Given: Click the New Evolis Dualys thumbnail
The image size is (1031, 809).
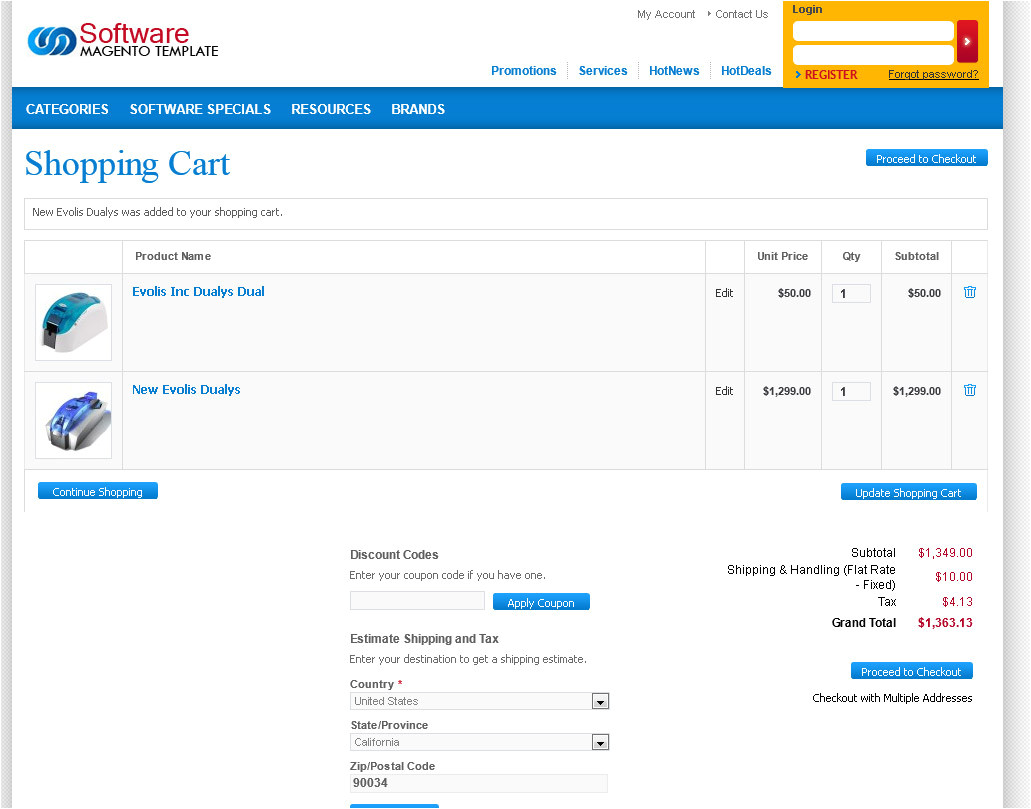Looking at the screenshot, I should (74, 420).
